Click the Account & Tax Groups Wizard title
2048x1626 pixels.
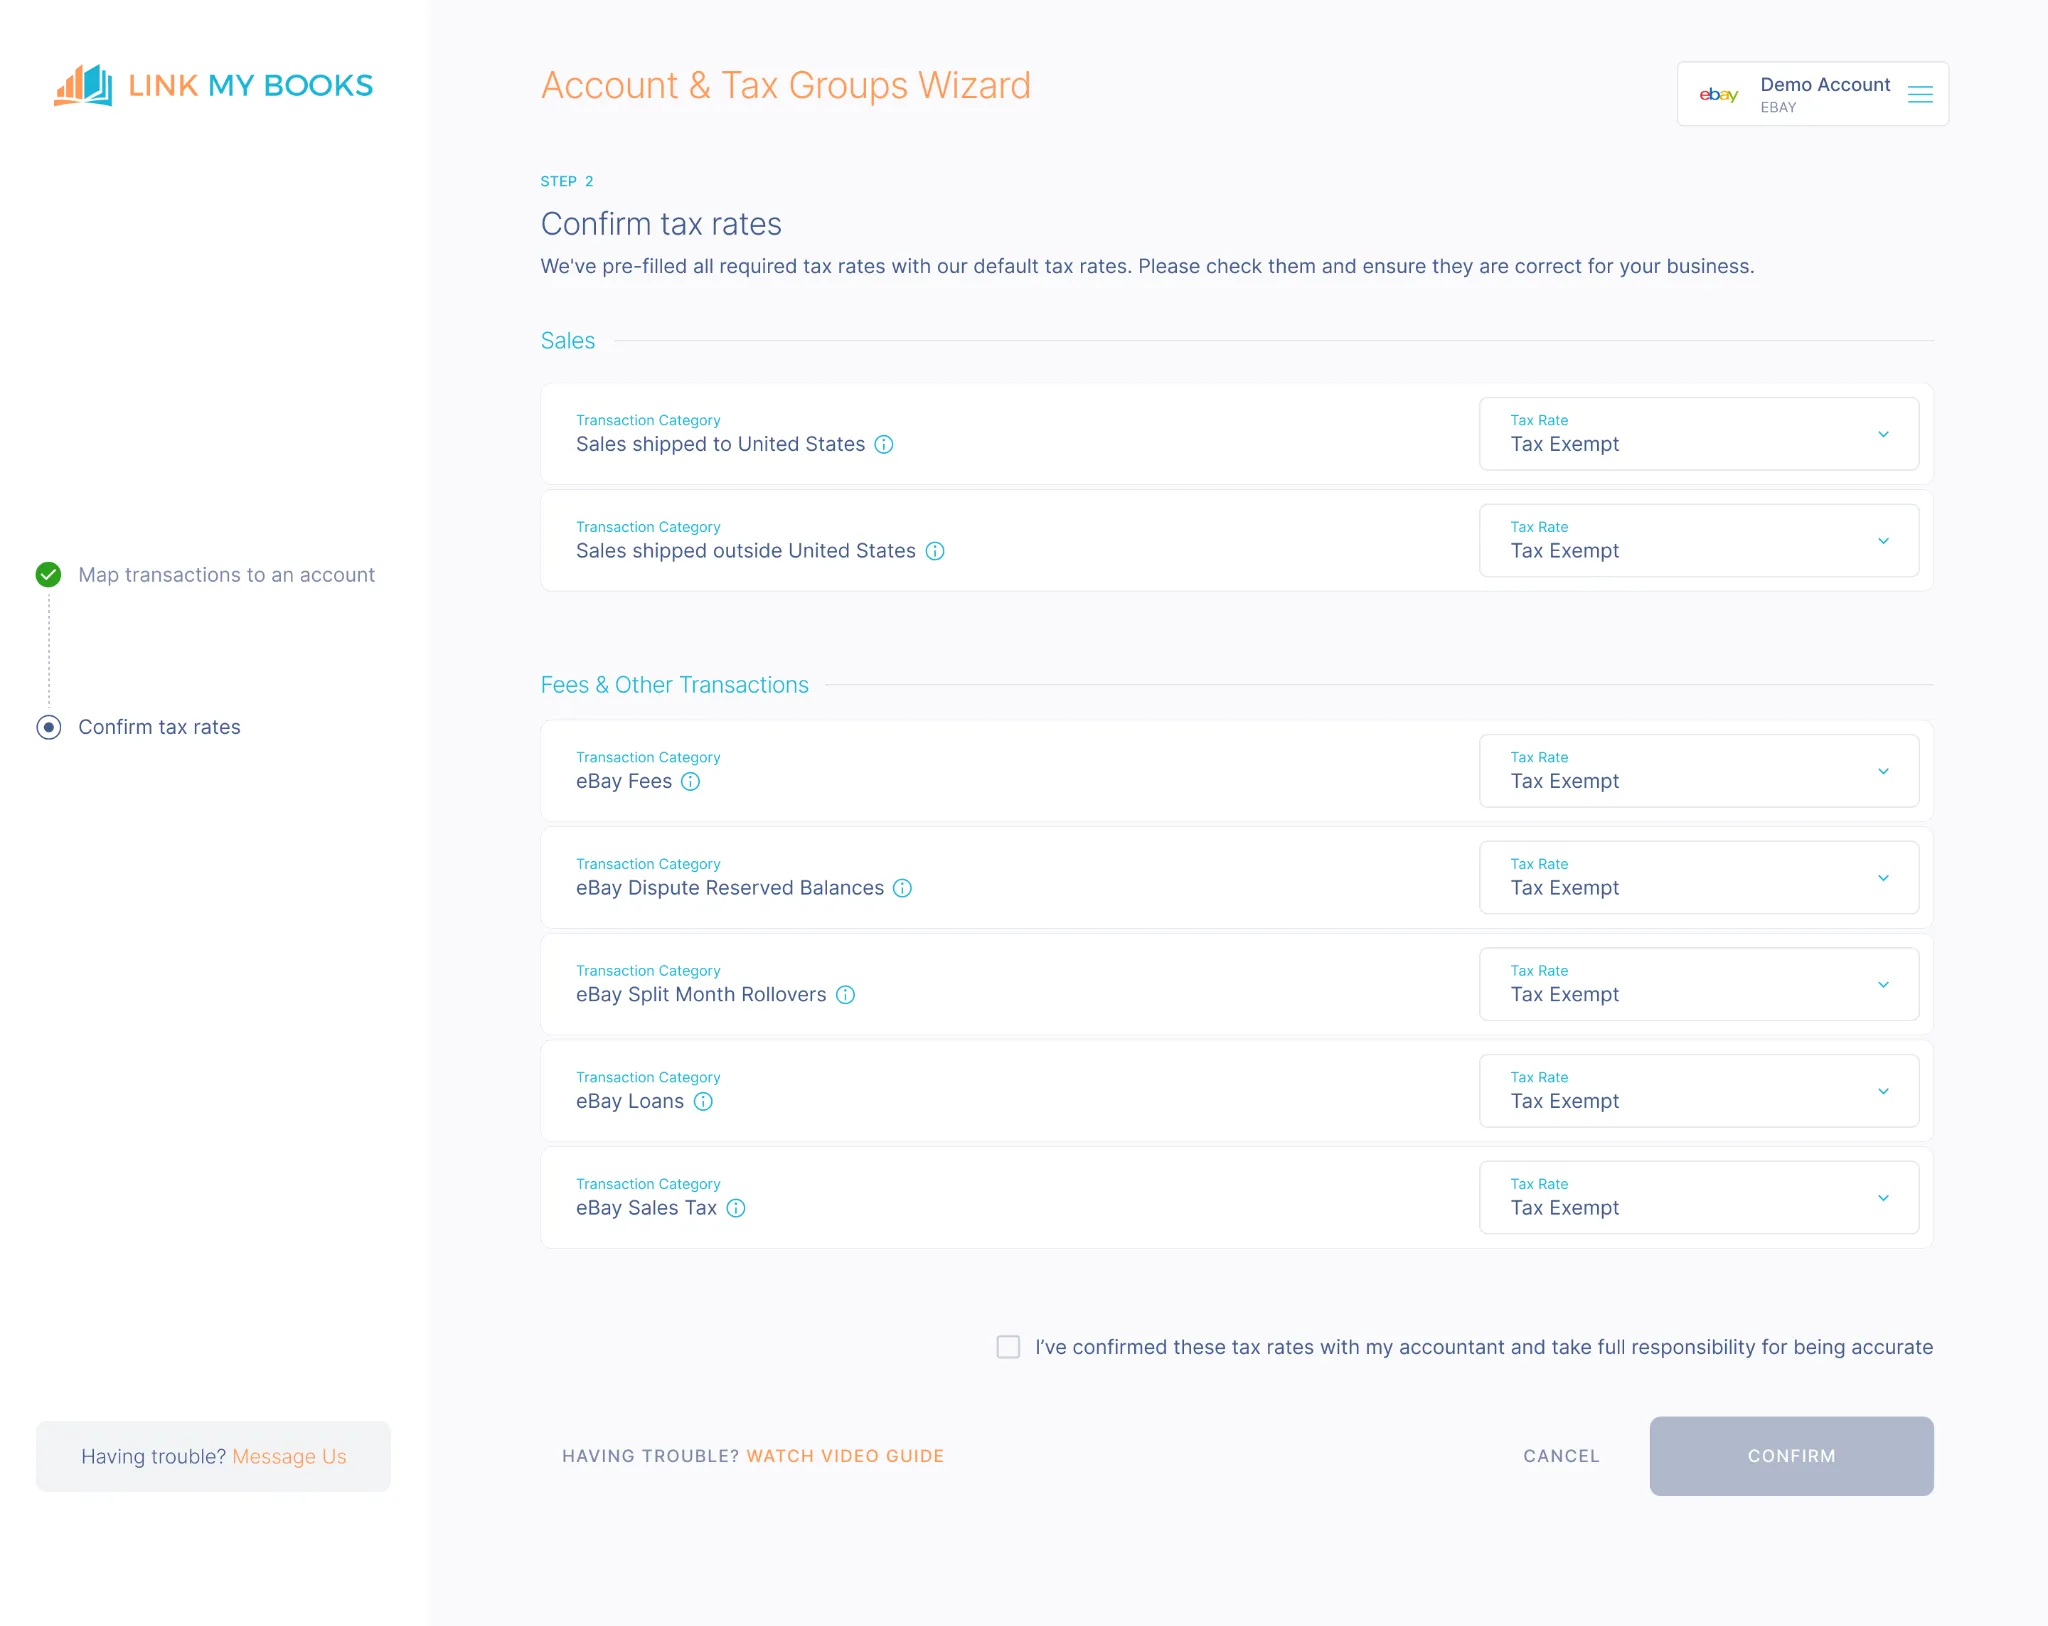click(x=786, y=86)
